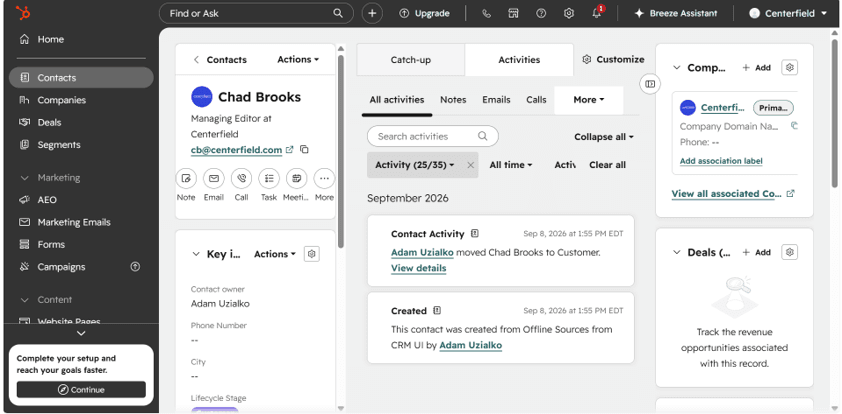Collapse the Marketing section in sidebar
Image resolution: width=842 pixels, height=414 pixels.
pyautogui.click(x=24, y=178)
